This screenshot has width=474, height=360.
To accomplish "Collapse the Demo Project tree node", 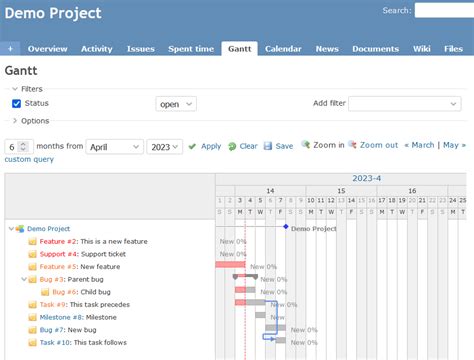I will 11,229.
